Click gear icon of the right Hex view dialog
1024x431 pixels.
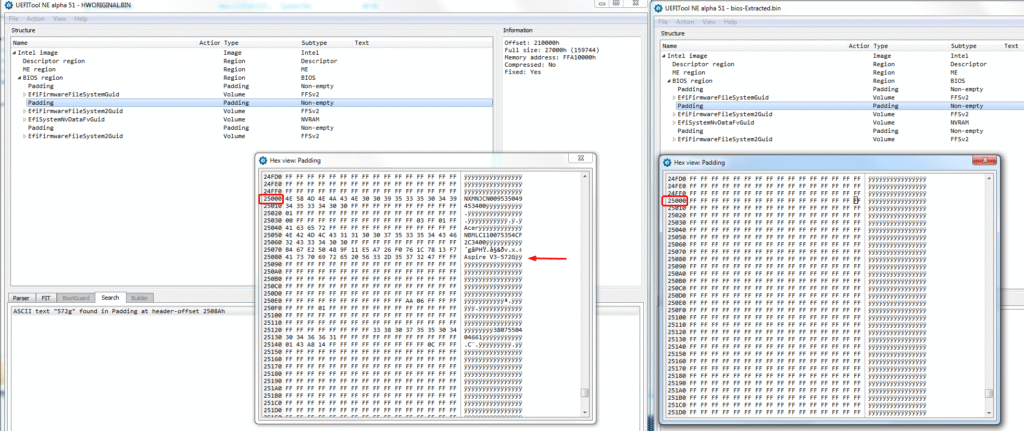tap(667, 163)
